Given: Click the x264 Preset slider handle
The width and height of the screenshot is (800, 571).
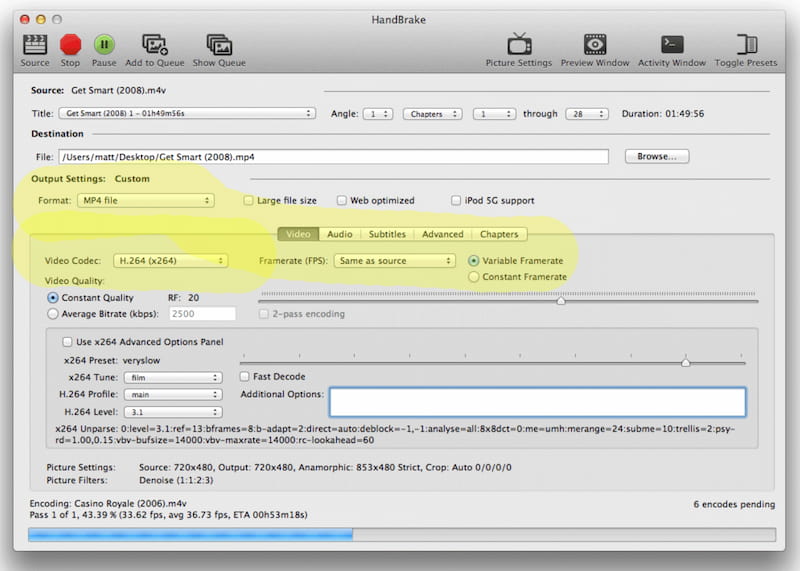Looking at the screenshot, I should pyautogui.click(x=686, y=362).
